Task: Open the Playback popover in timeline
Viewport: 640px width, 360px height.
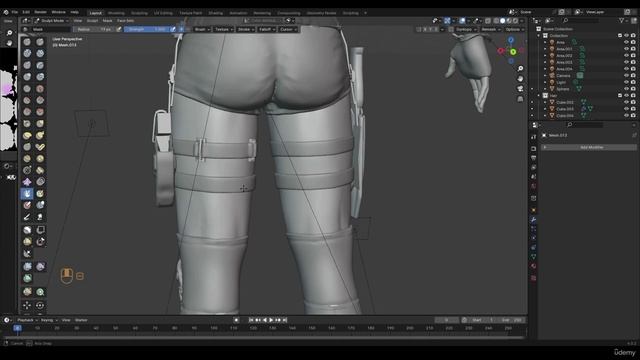Action: pos(27,320)
